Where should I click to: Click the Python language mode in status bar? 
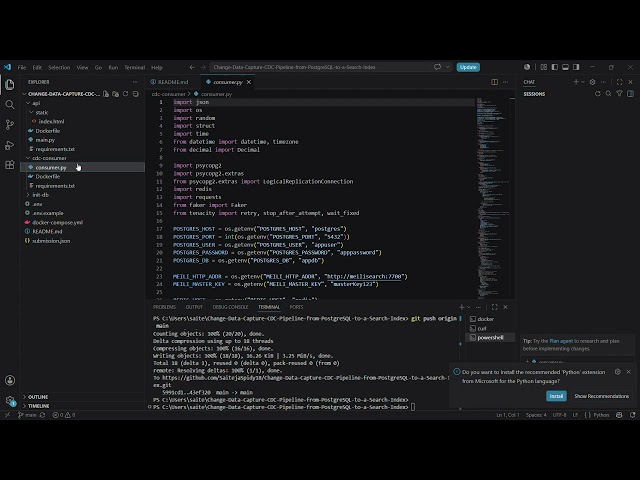pyautogui.click(x=601, y=415)
